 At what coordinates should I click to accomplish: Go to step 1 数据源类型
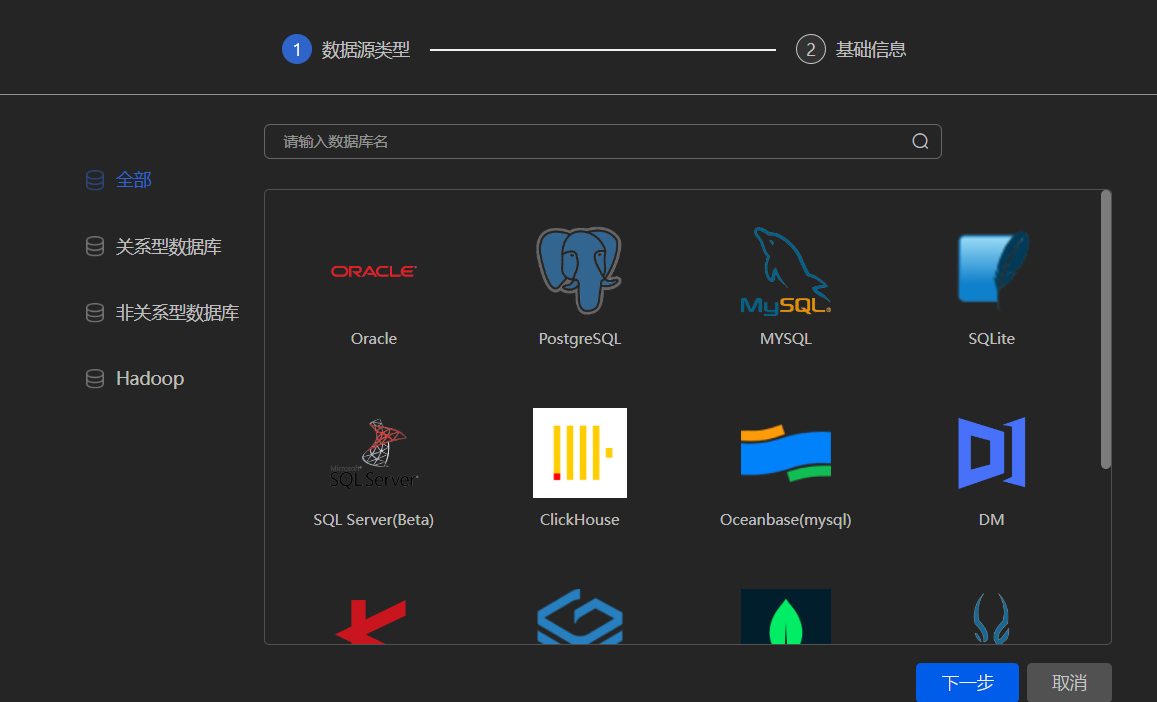(x=346, y=49)
